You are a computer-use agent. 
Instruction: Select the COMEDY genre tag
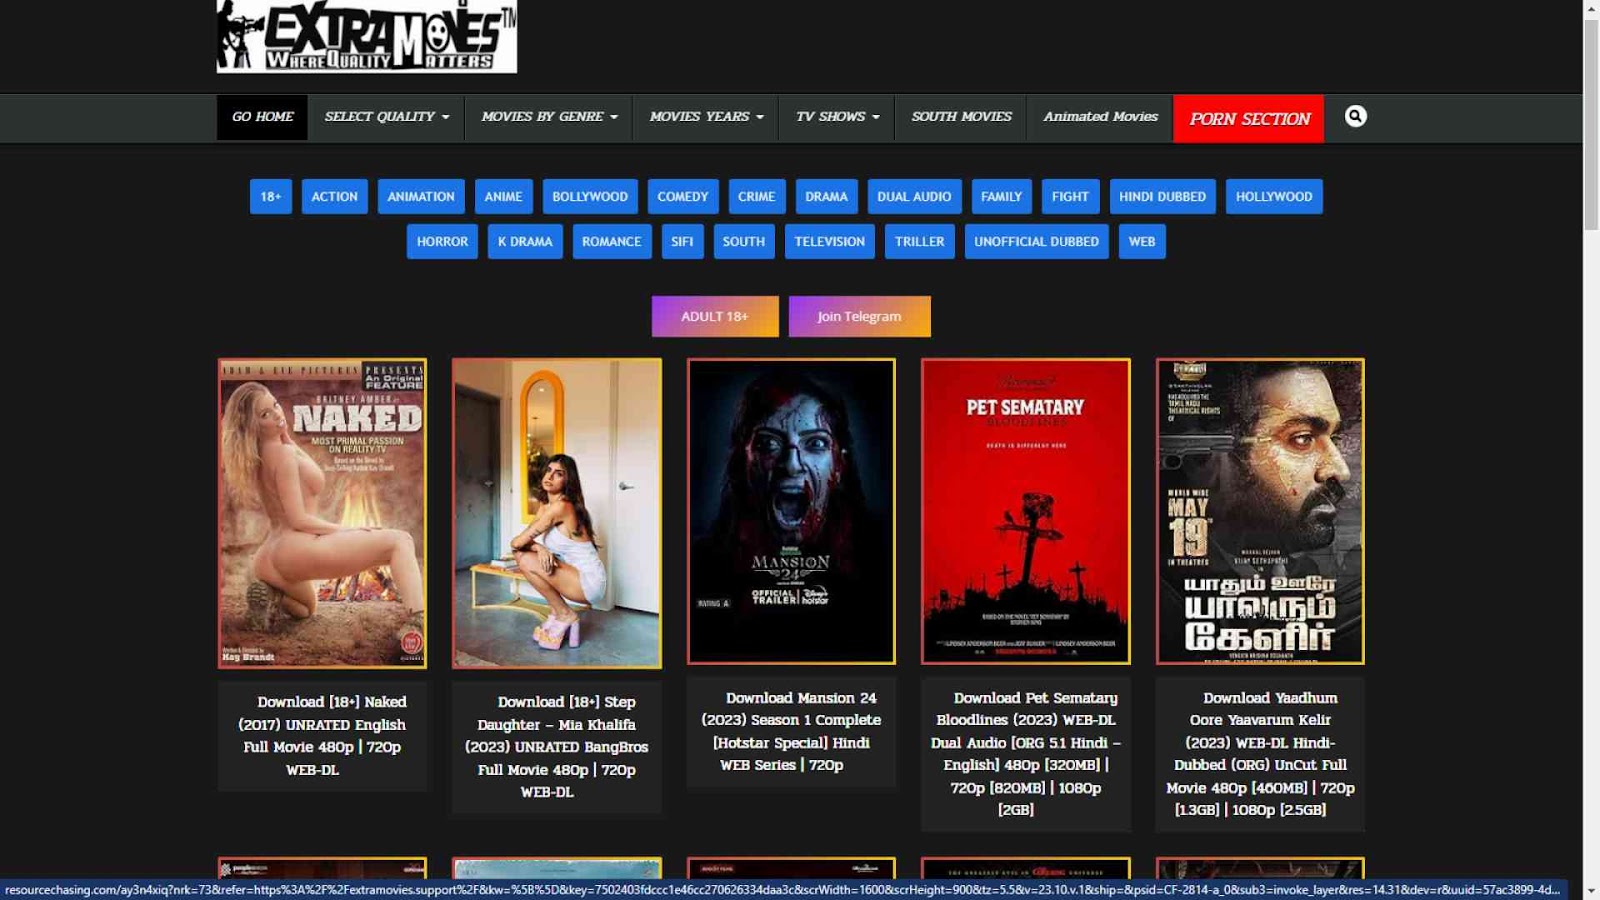pos(683,197)
